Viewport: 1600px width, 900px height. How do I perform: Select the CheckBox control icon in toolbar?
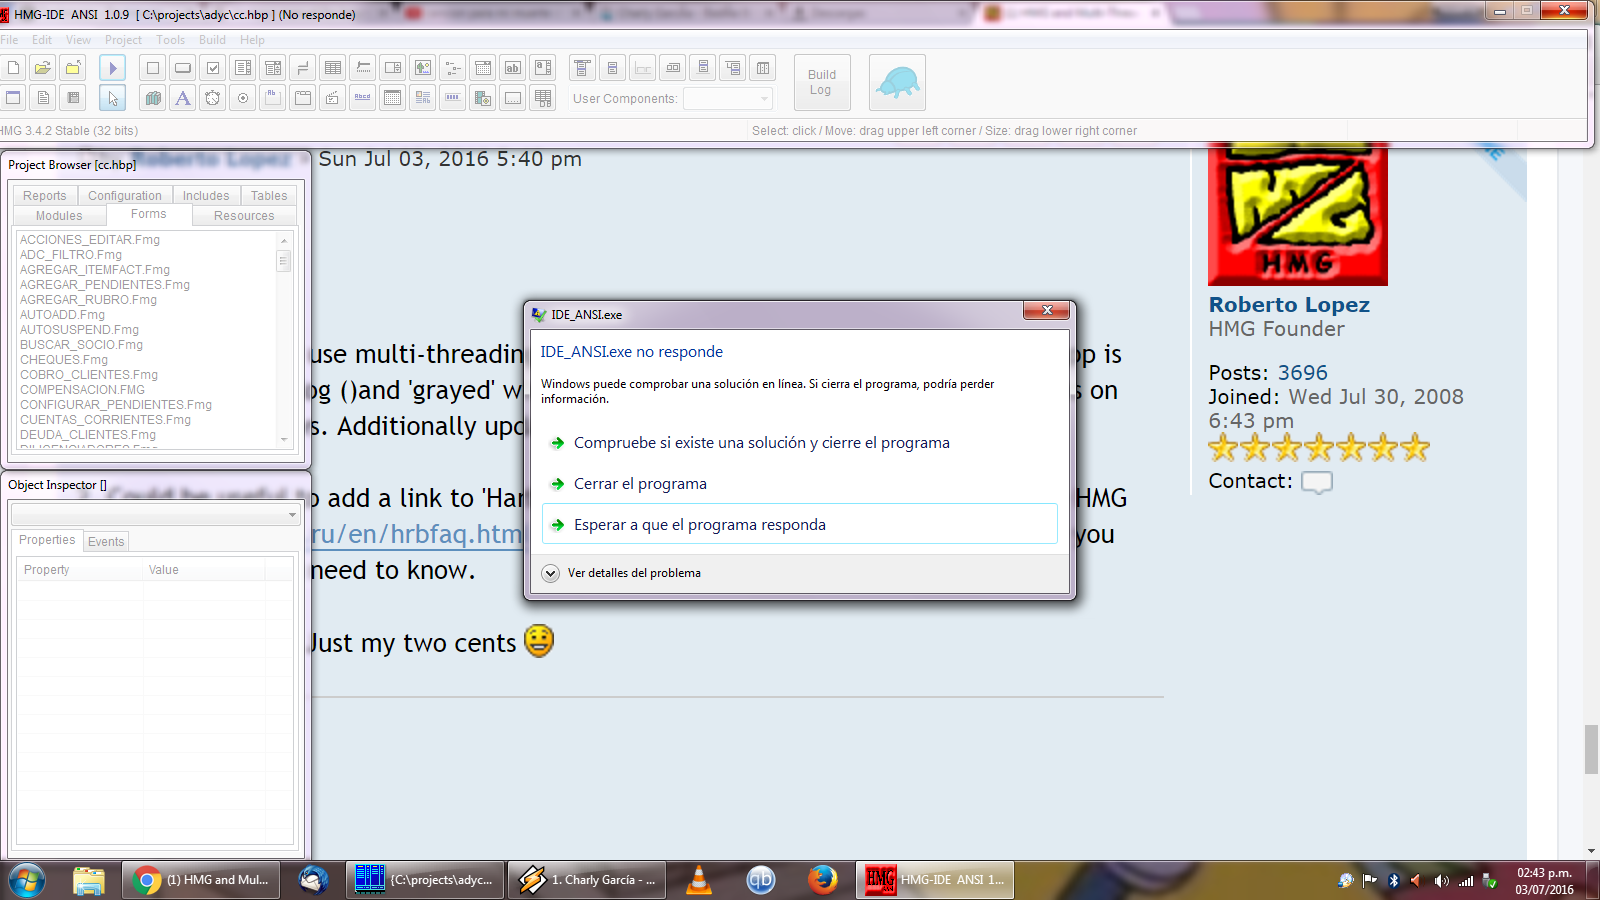coord(213,68)
